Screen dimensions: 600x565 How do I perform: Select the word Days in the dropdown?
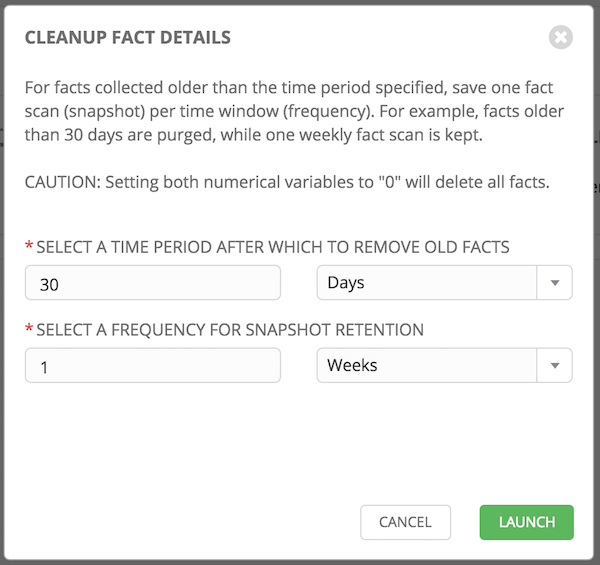(x=346, y=283)
